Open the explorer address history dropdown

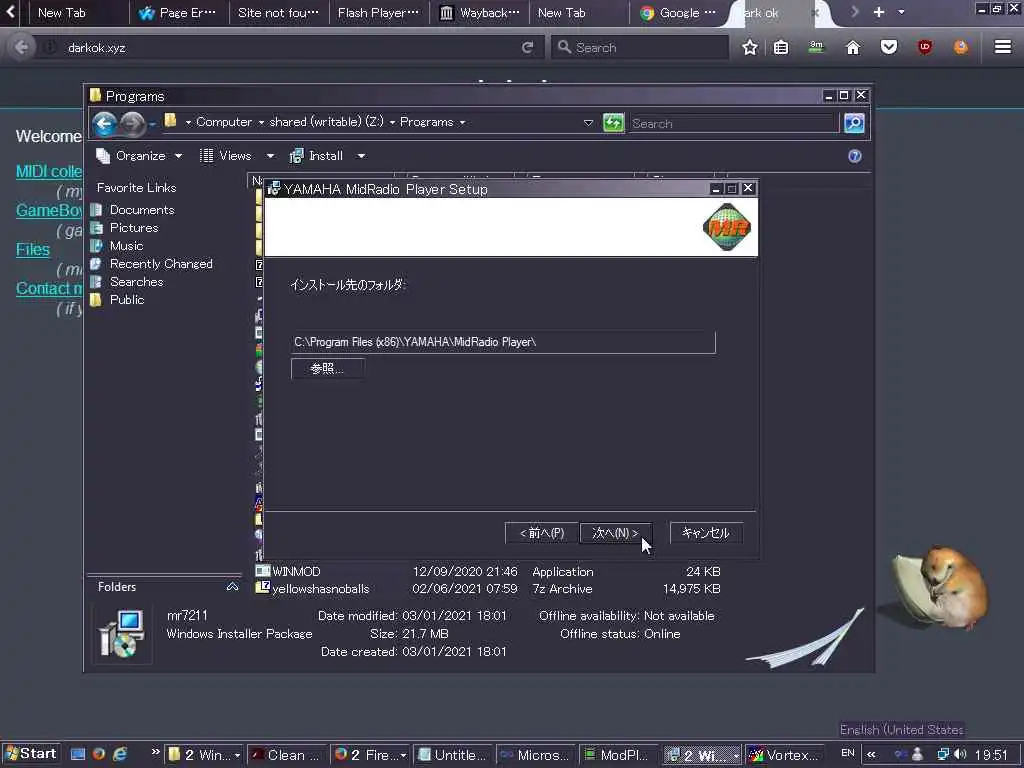point(588,123)
